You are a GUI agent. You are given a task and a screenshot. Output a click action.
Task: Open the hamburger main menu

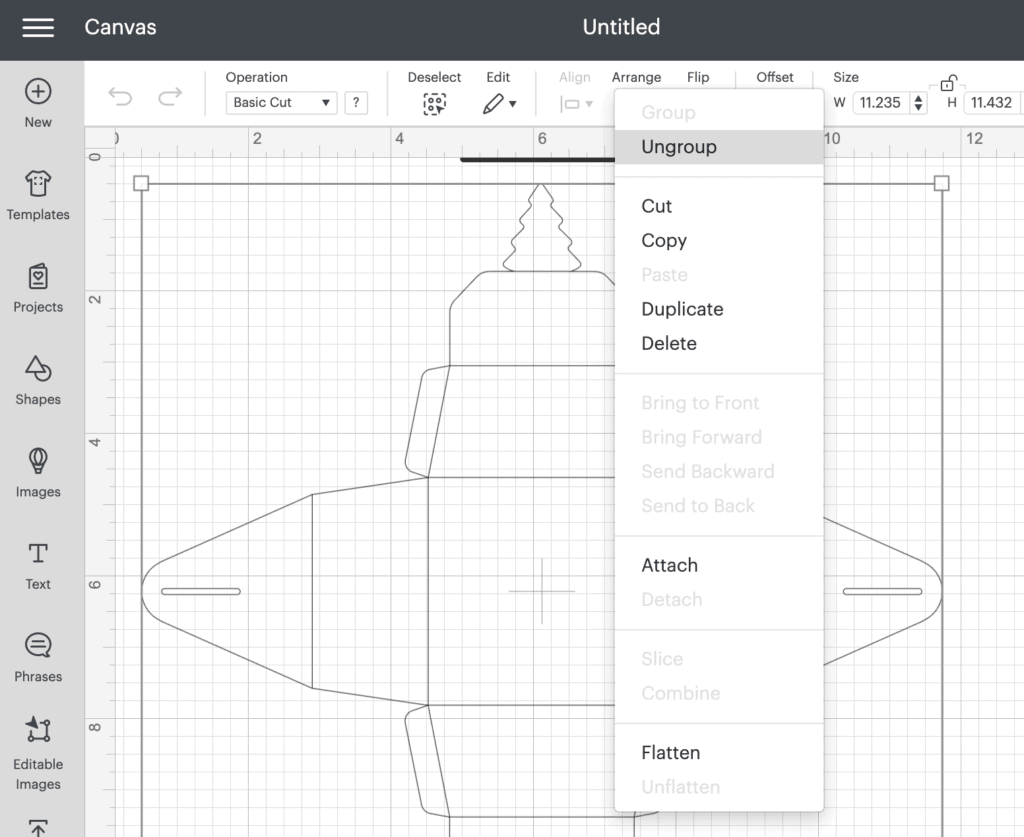click(38, 27)
